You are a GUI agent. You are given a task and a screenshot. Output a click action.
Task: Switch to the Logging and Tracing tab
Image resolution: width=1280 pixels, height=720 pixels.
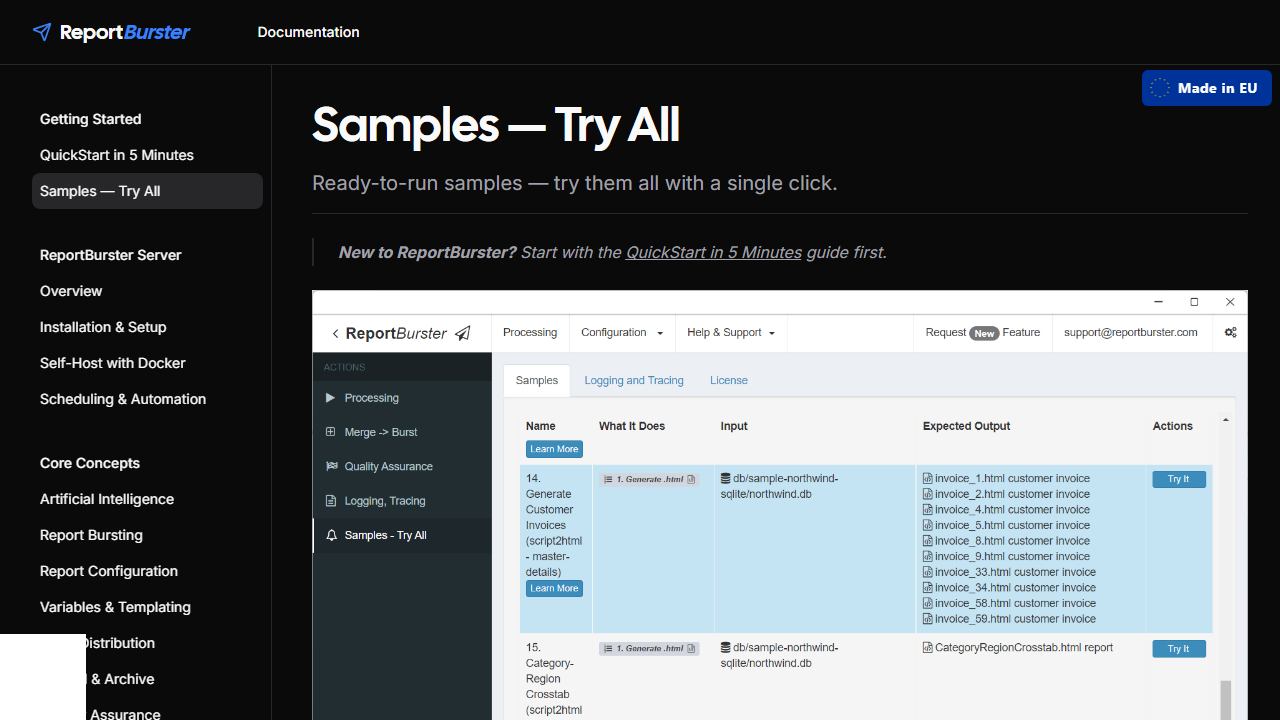click(634, 380)
